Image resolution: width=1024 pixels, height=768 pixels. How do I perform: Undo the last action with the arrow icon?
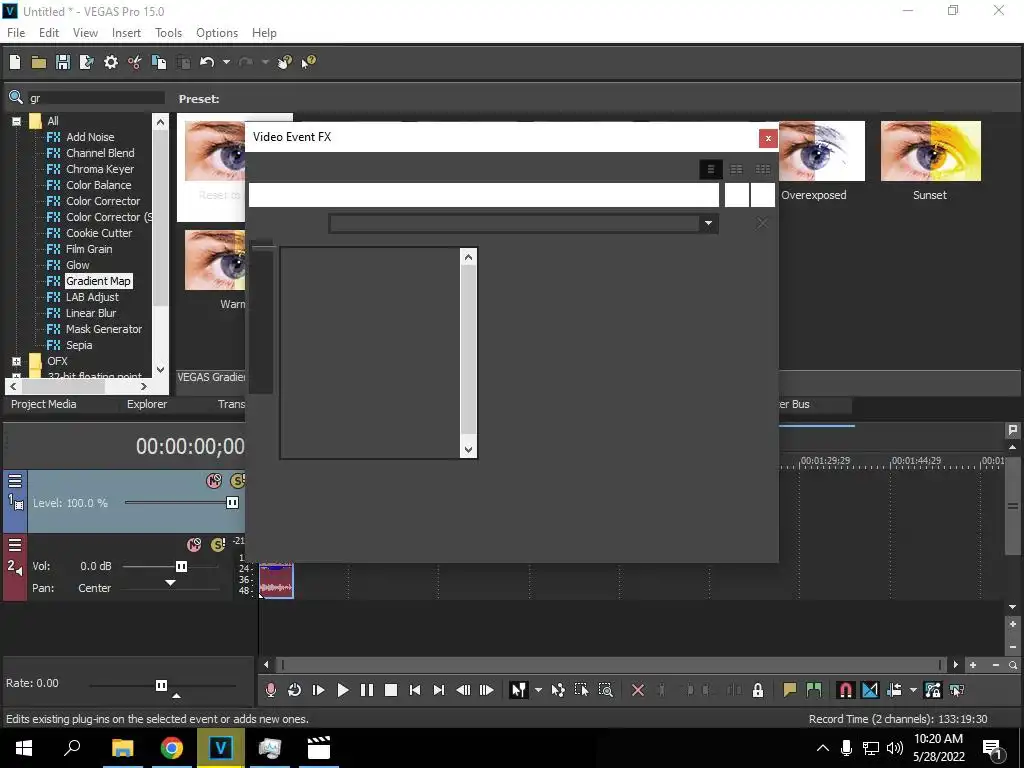coord(207,62)
